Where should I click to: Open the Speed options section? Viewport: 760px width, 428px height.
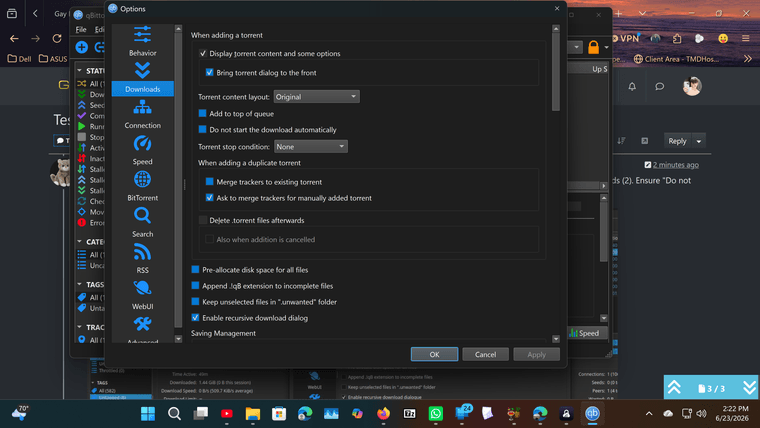click(x=142, y=150)
